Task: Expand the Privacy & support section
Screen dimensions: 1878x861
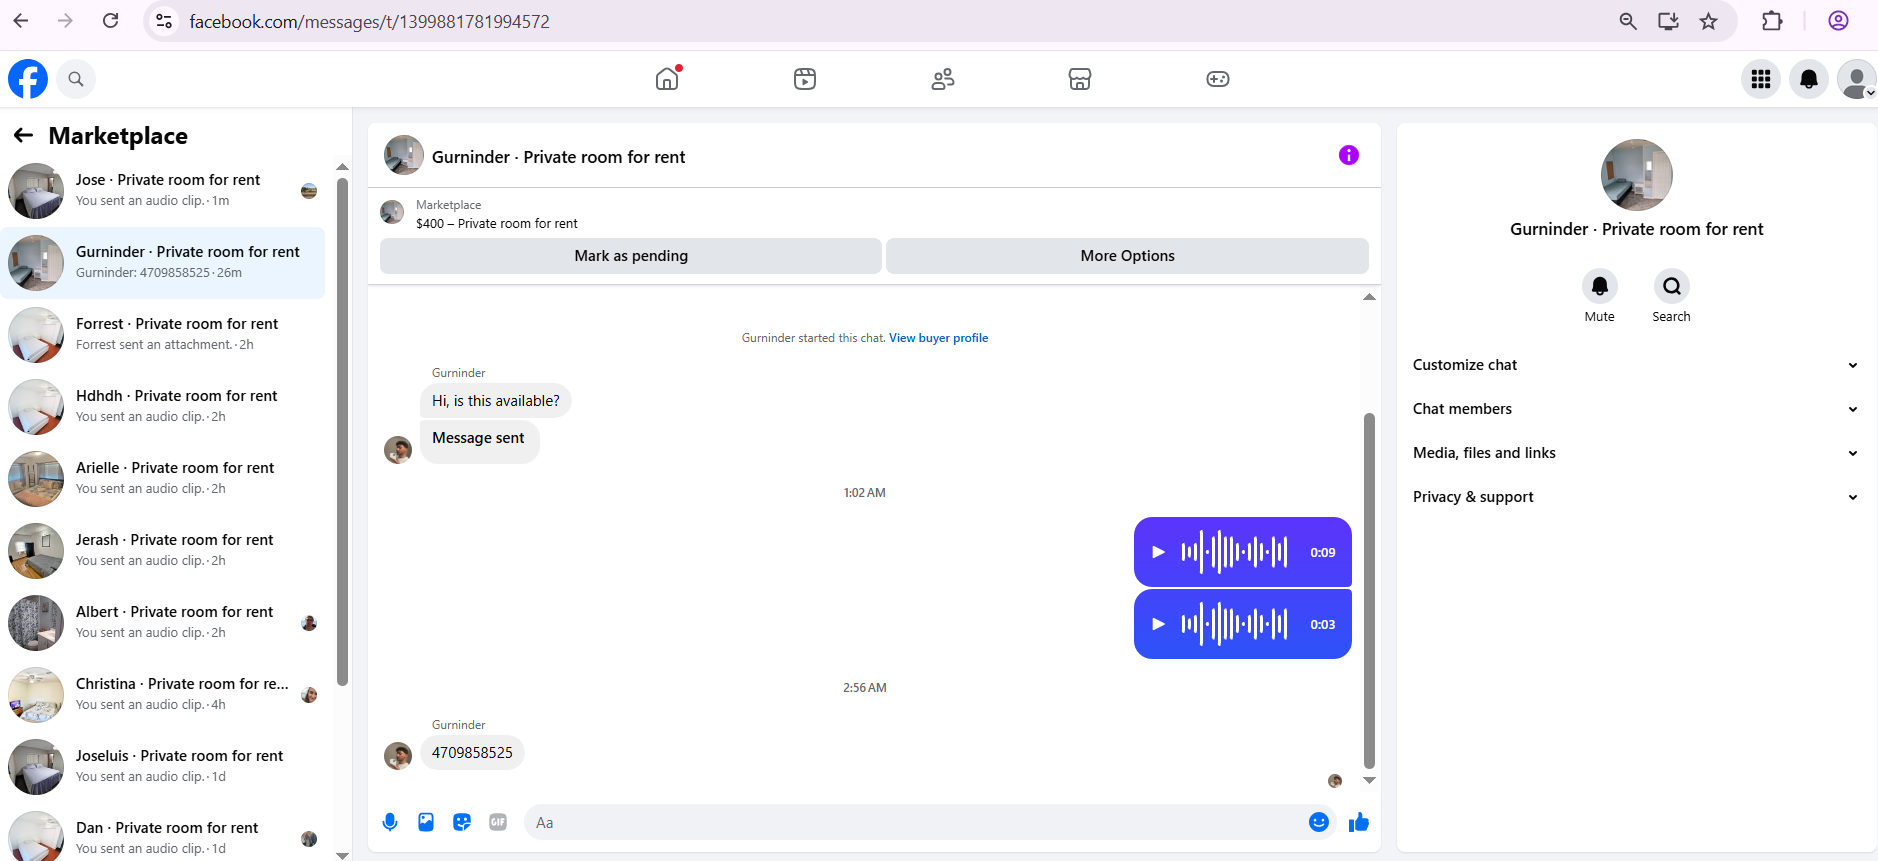Action: pos(1636,497)
